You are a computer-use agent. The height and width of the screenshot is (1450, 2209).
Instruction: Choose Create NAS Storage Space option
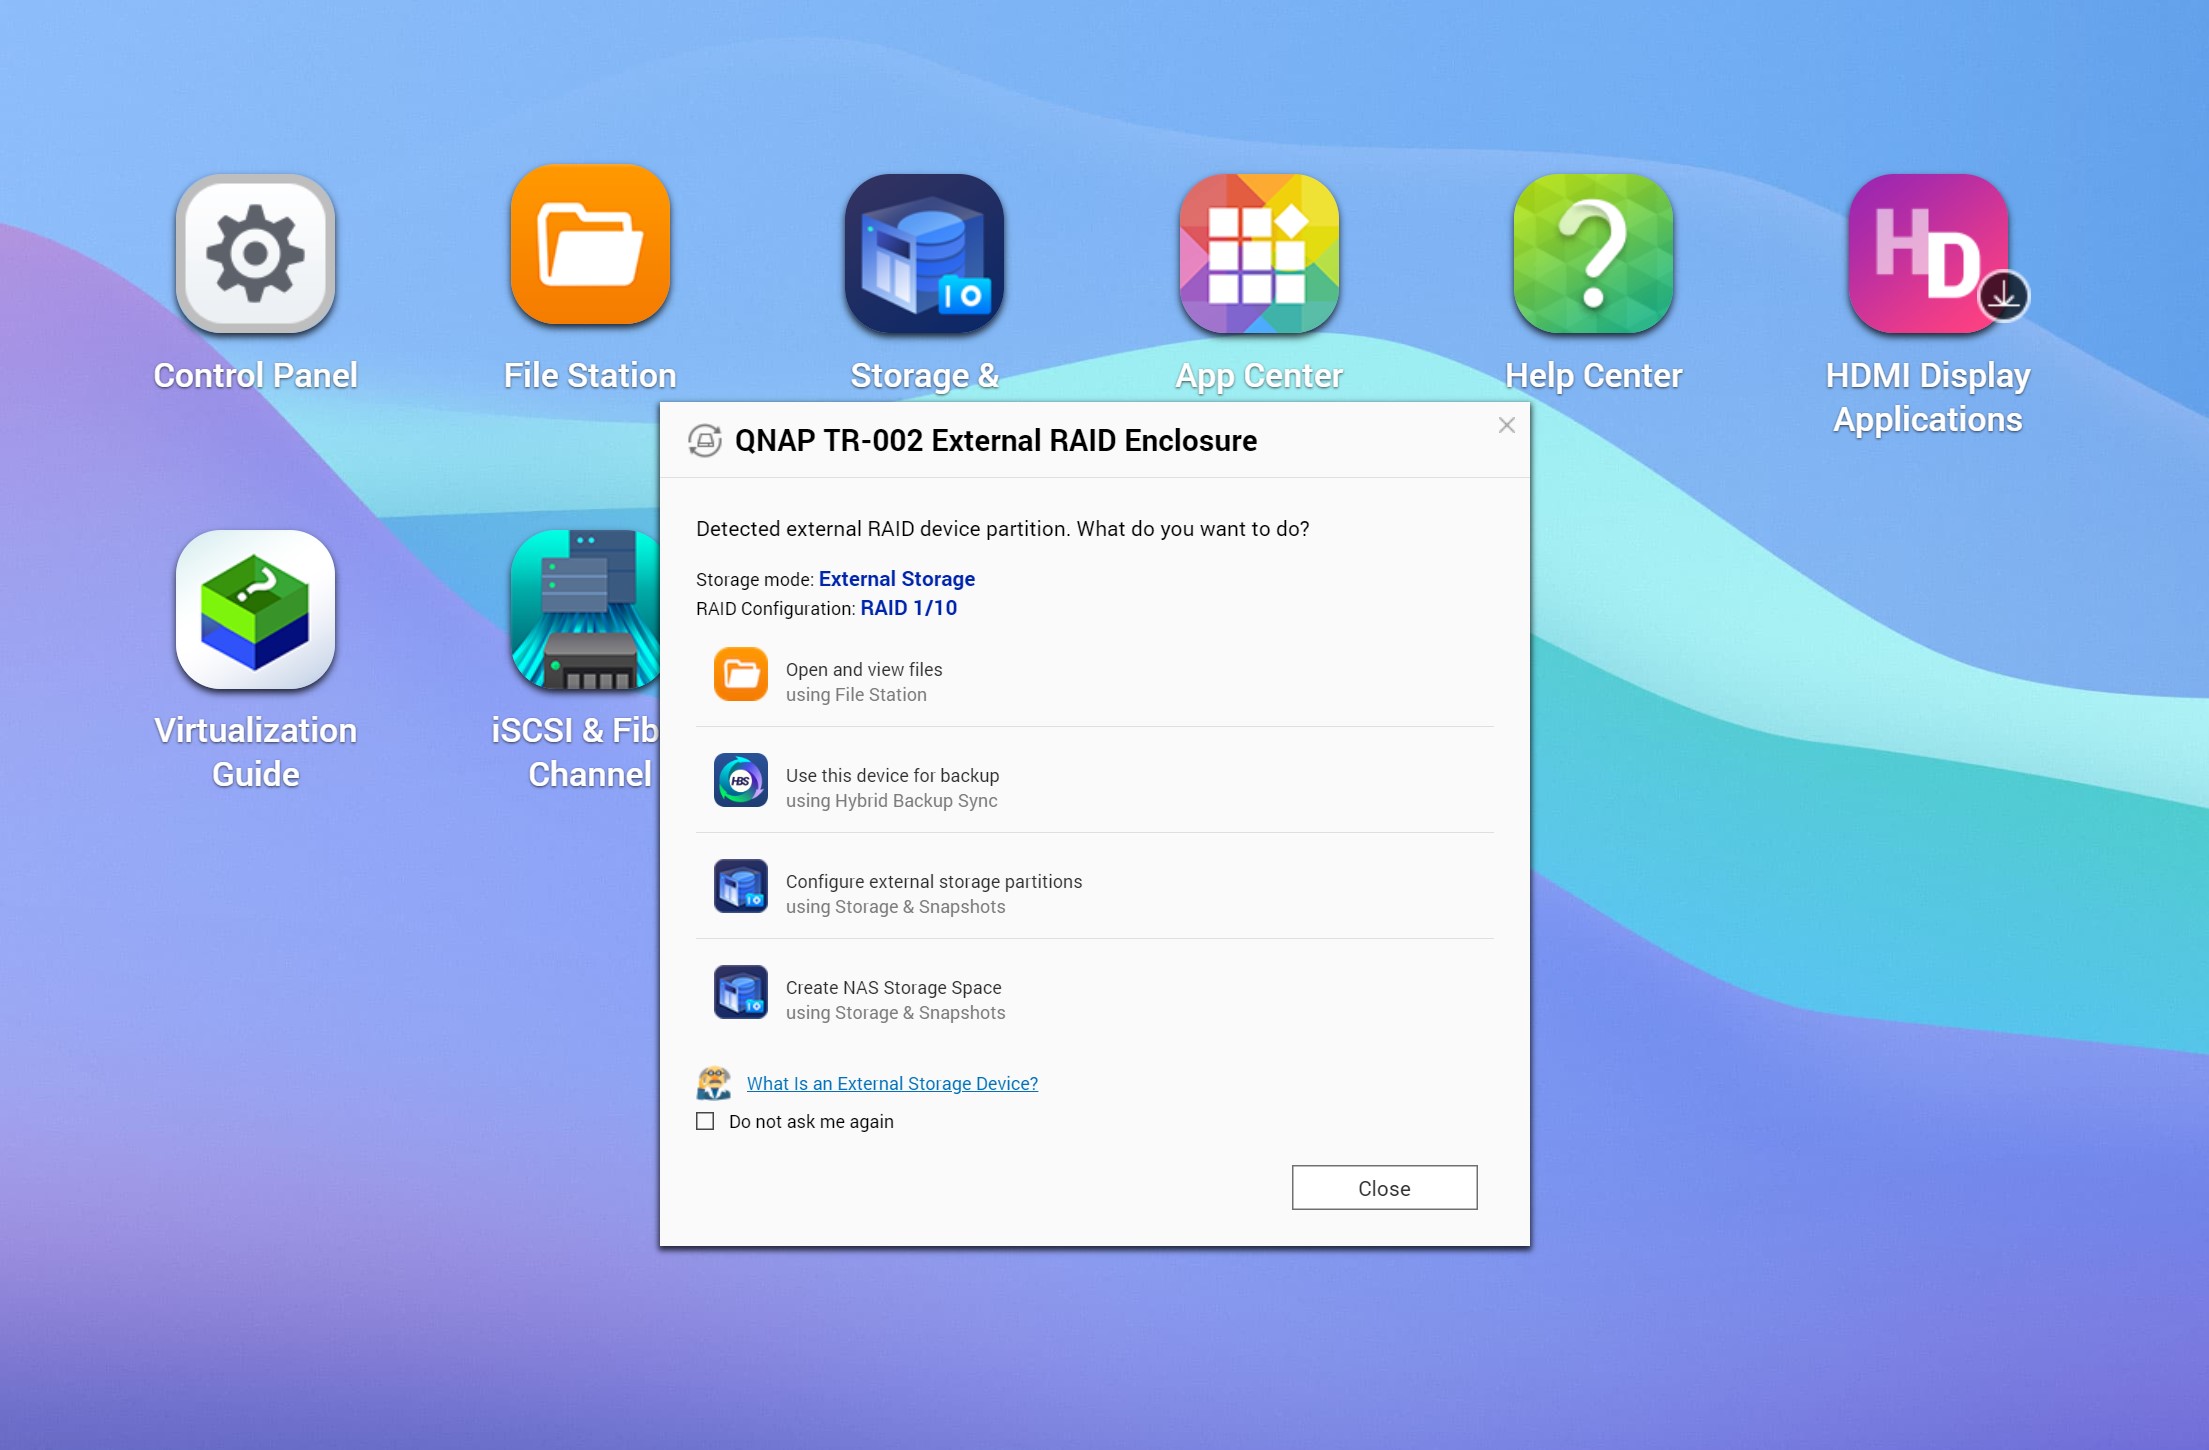pyautogui.click(x=893, y=988)
